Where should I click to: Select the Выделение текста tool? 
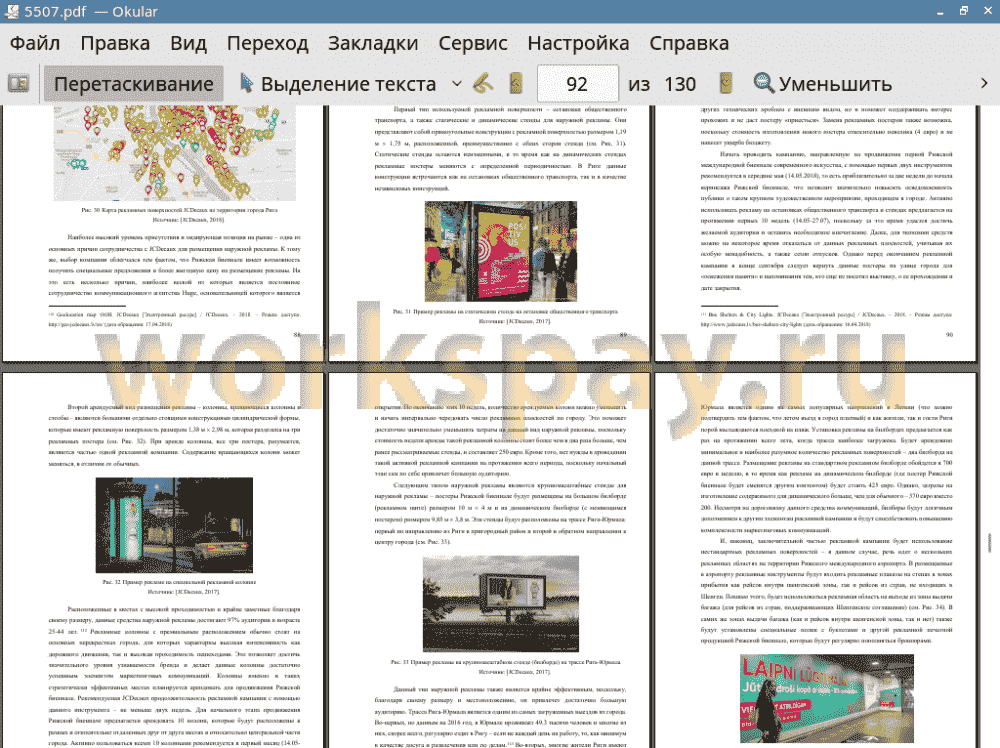pyautogui.click(x=338, y=84)
